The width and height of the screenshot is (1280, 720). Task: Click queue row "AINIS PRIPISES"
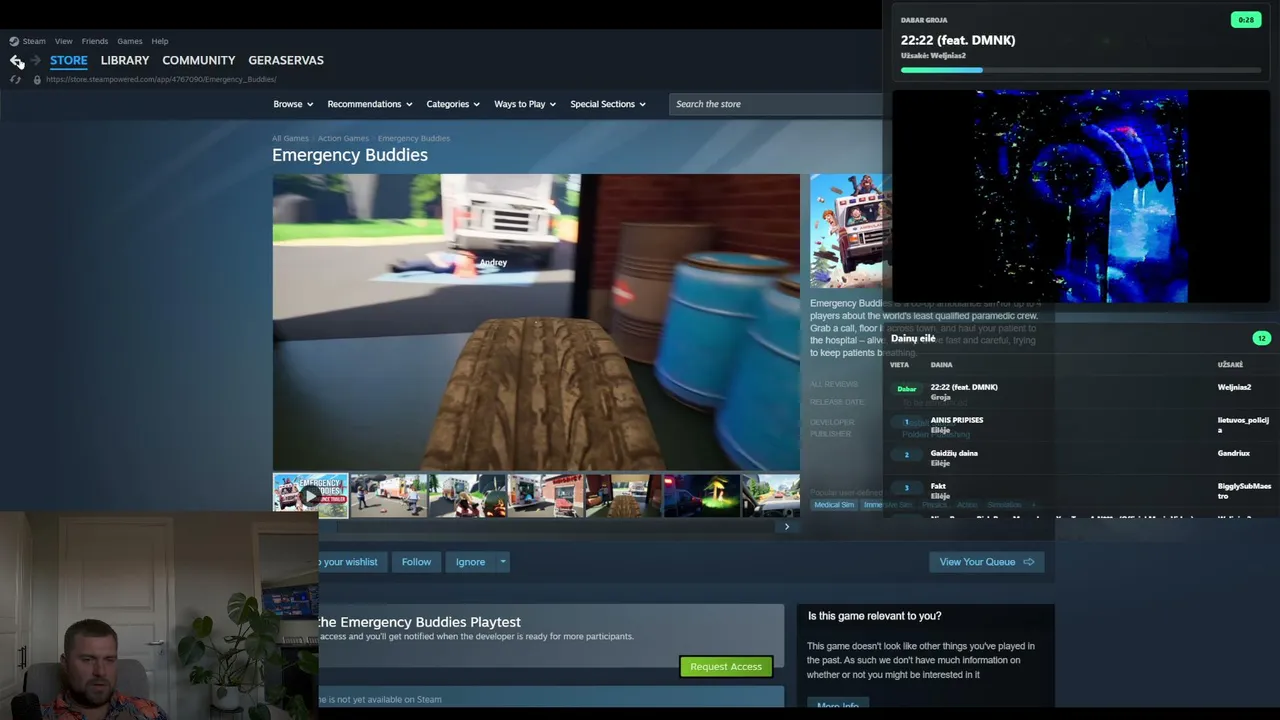[1081, 425]
